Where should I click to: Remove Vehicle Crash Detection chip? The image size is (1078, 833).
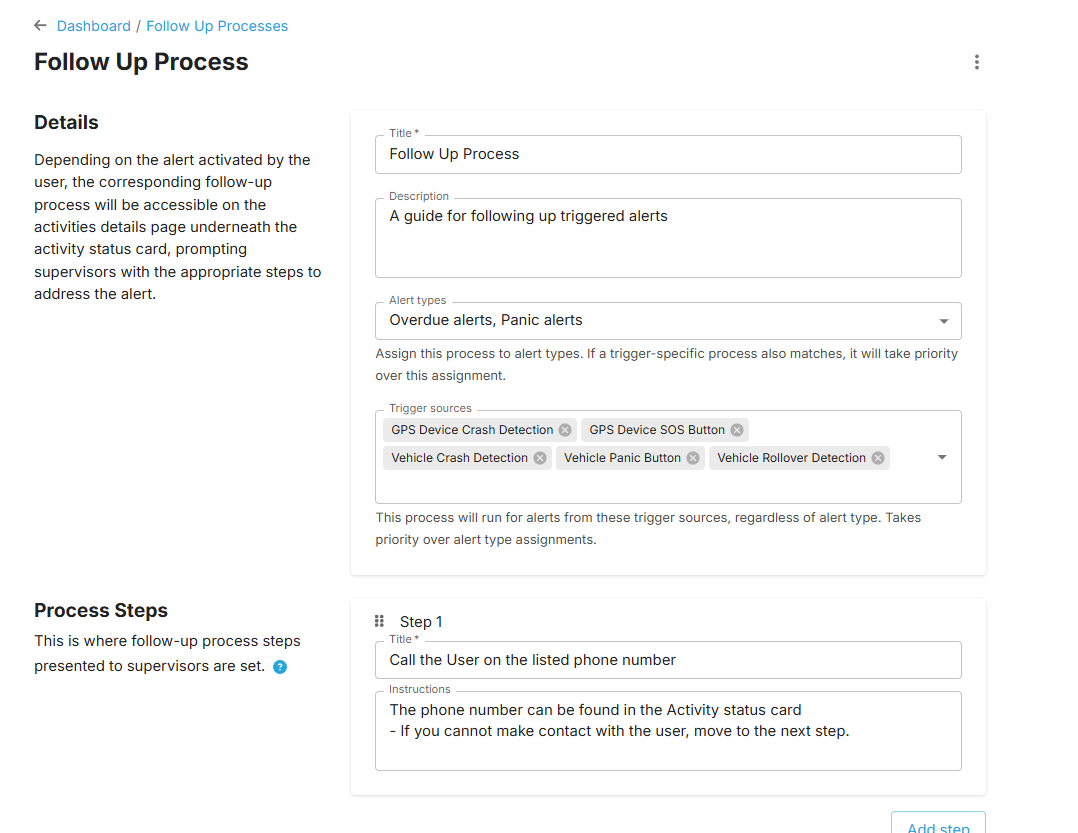click(x=540, y=458)
